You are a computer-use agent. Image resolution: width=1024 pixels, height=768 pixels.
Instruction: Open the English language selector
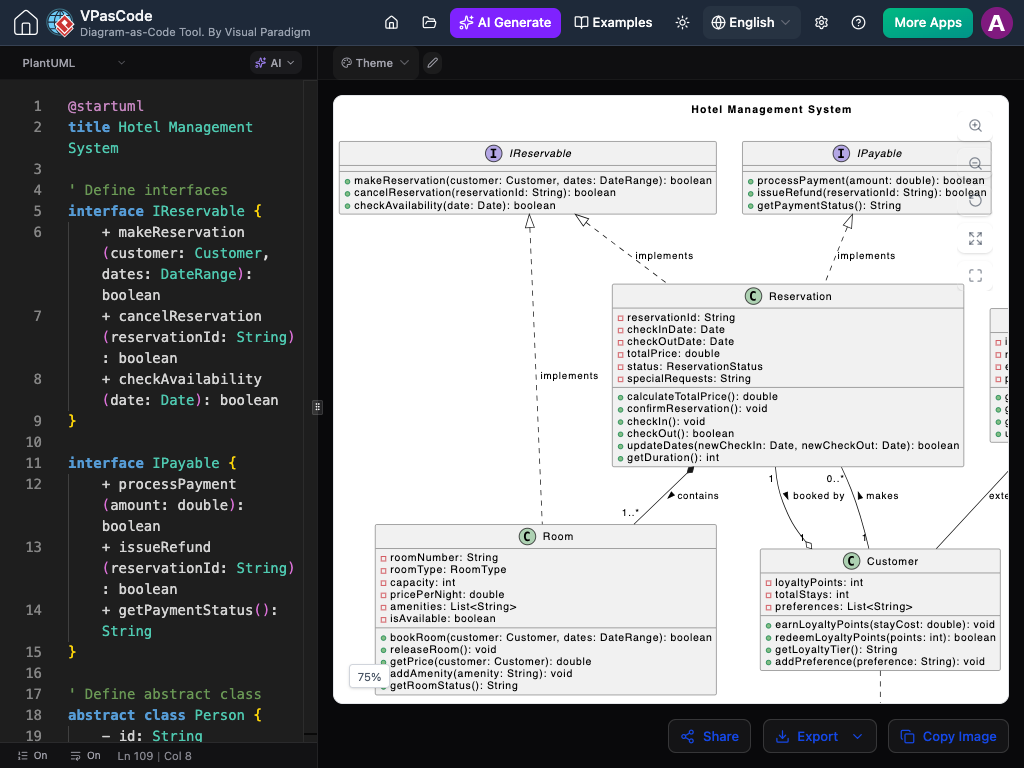click(x=750, y=23)
